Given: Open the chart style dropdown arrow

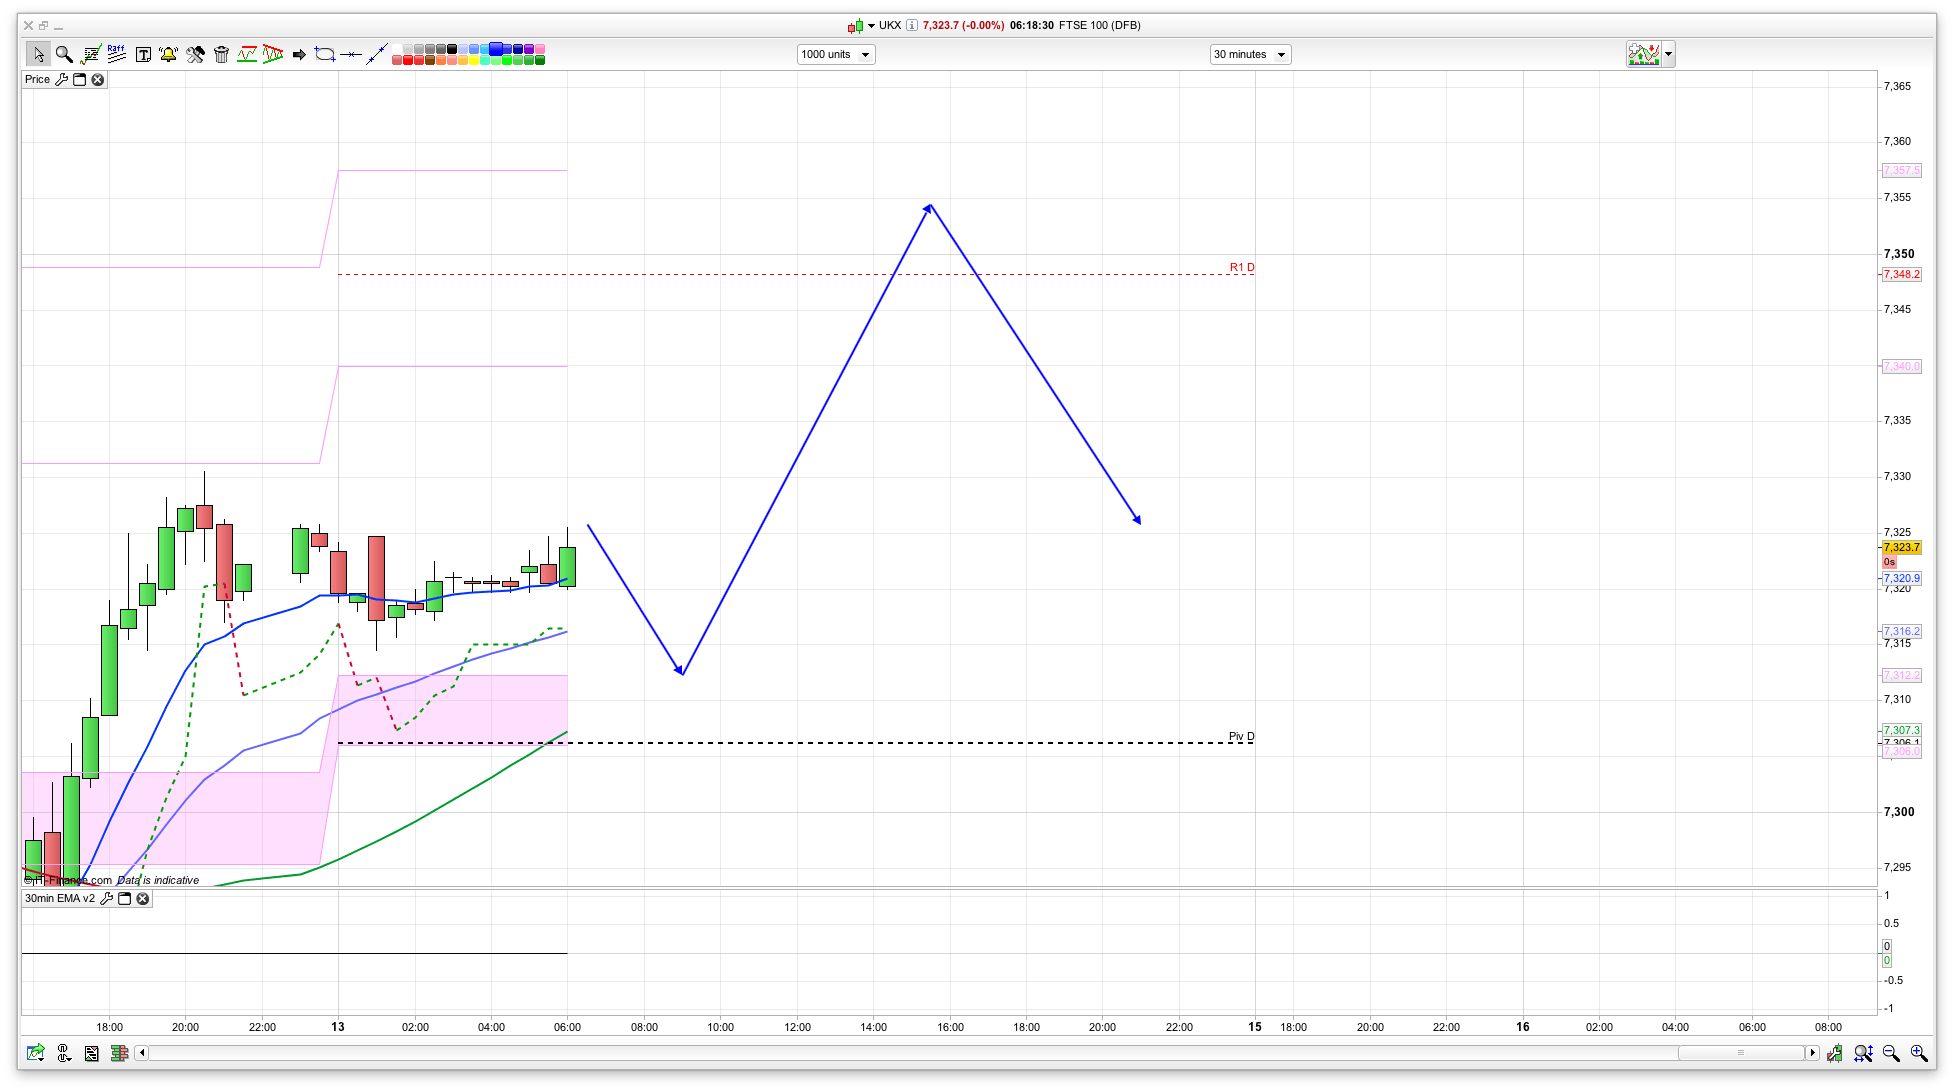Looking at the screenshot, I should [x=1668, y=54].
